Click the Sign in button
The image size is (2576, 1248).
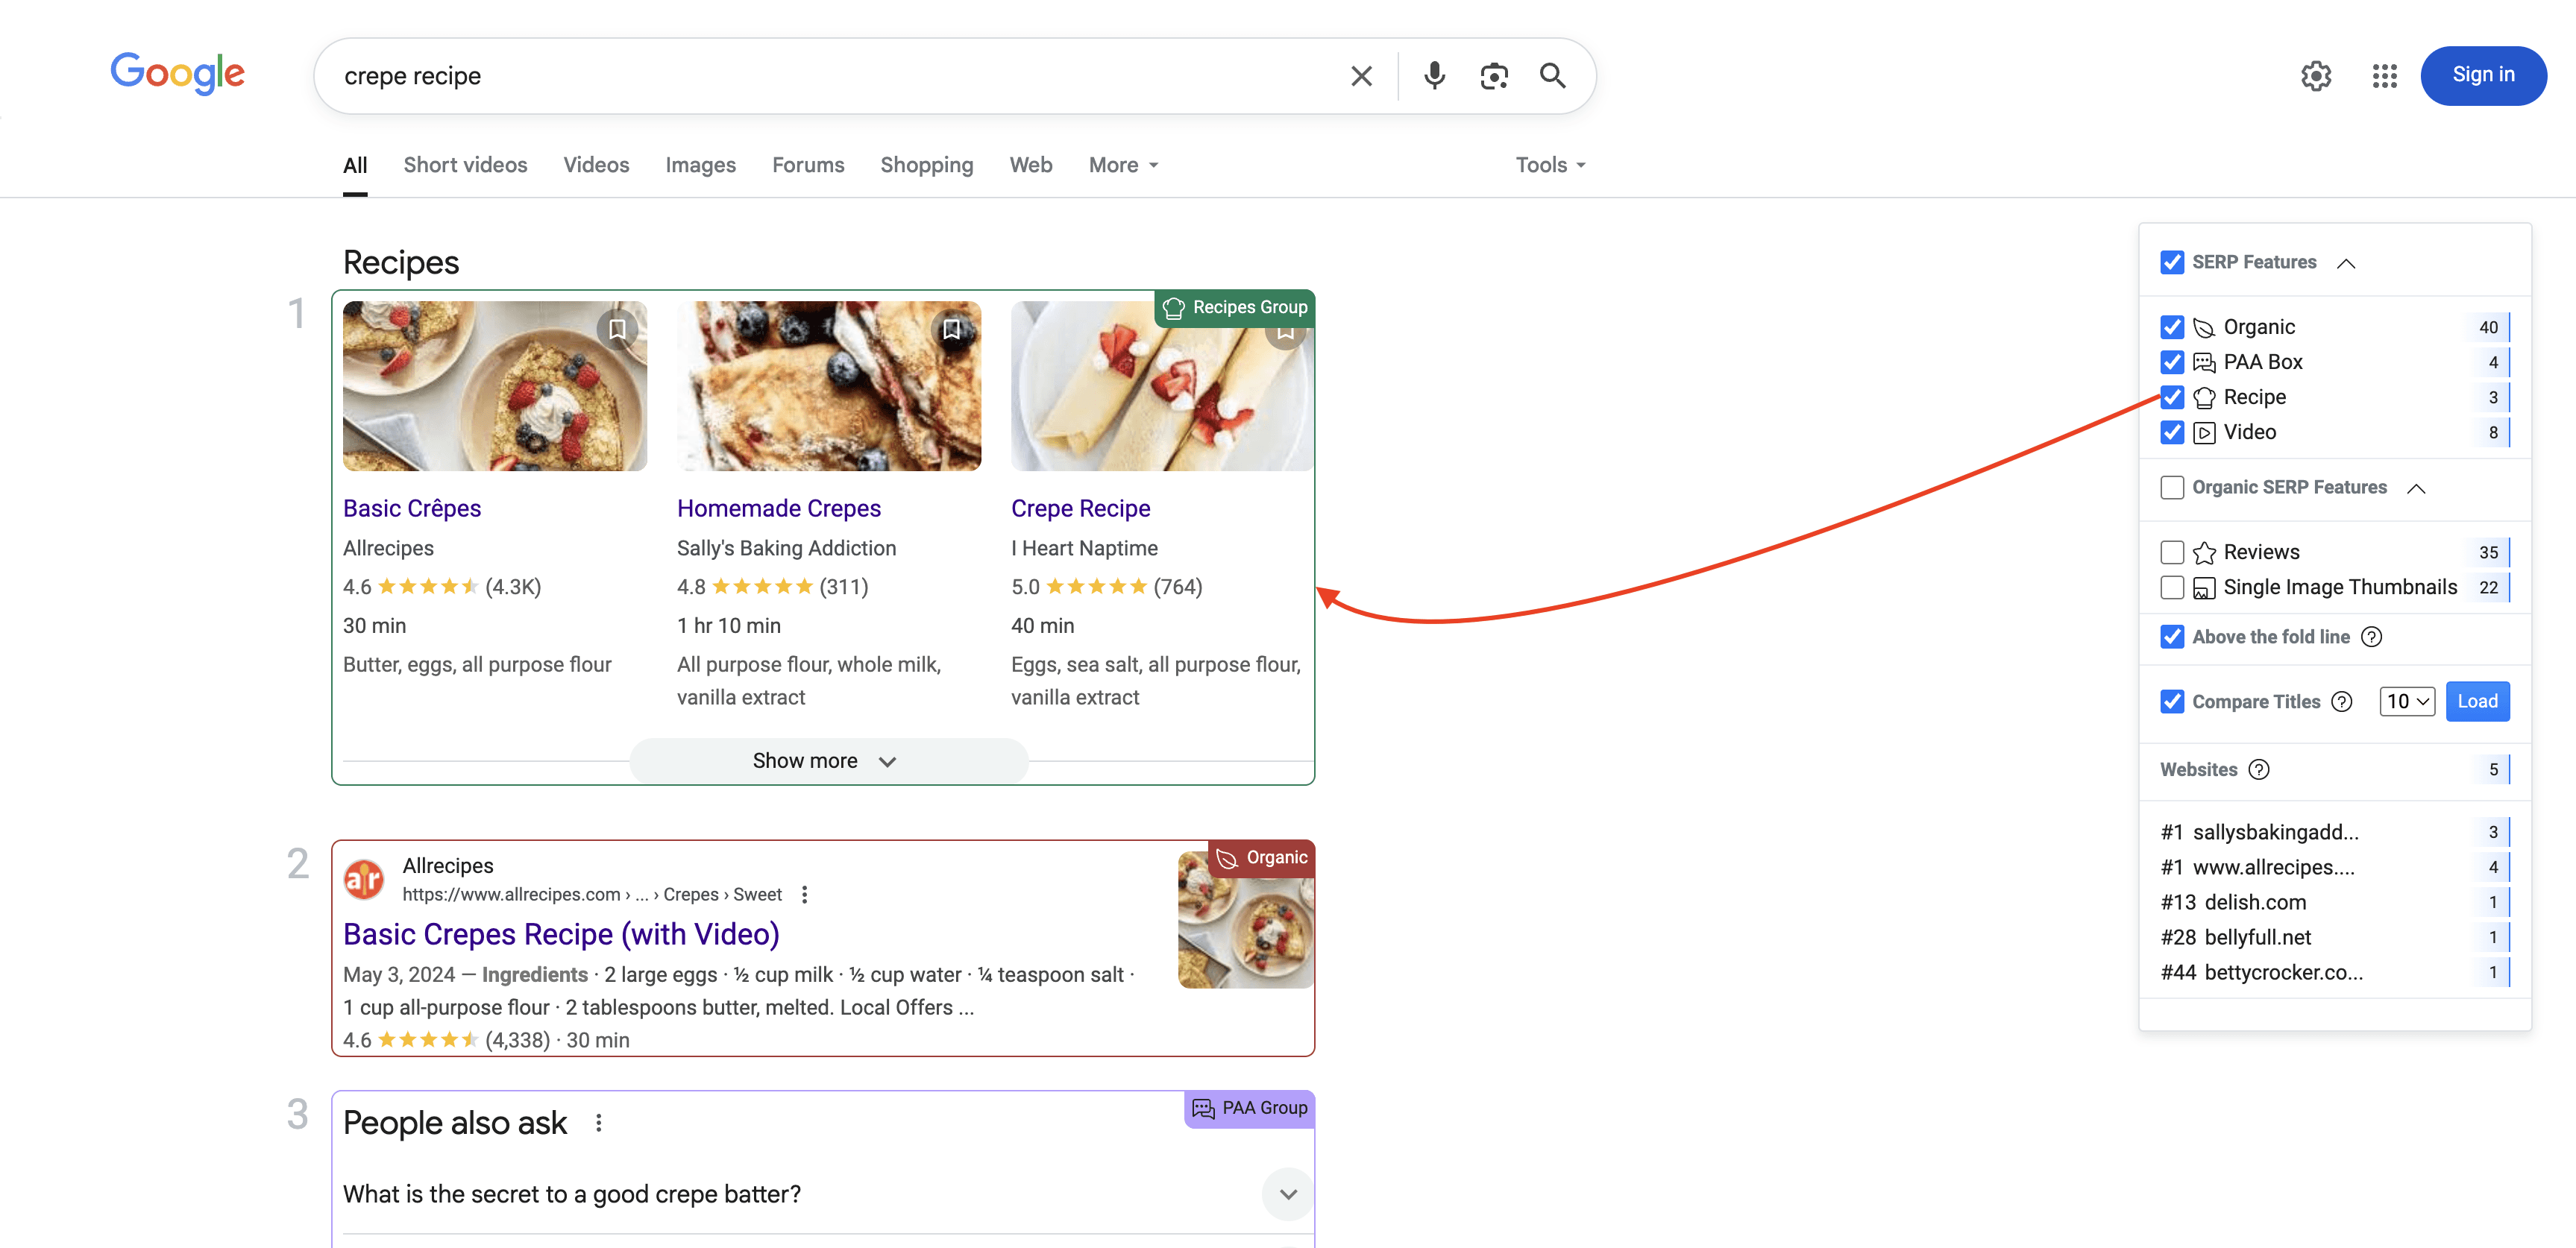(2483, 75)
